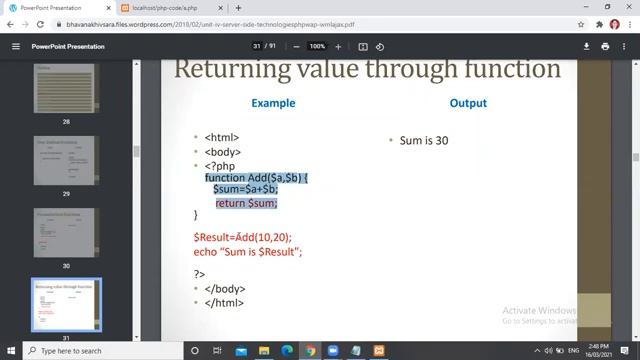Rotate the document counterclockwise
The image size is (640, 360).
coord(380,47)
